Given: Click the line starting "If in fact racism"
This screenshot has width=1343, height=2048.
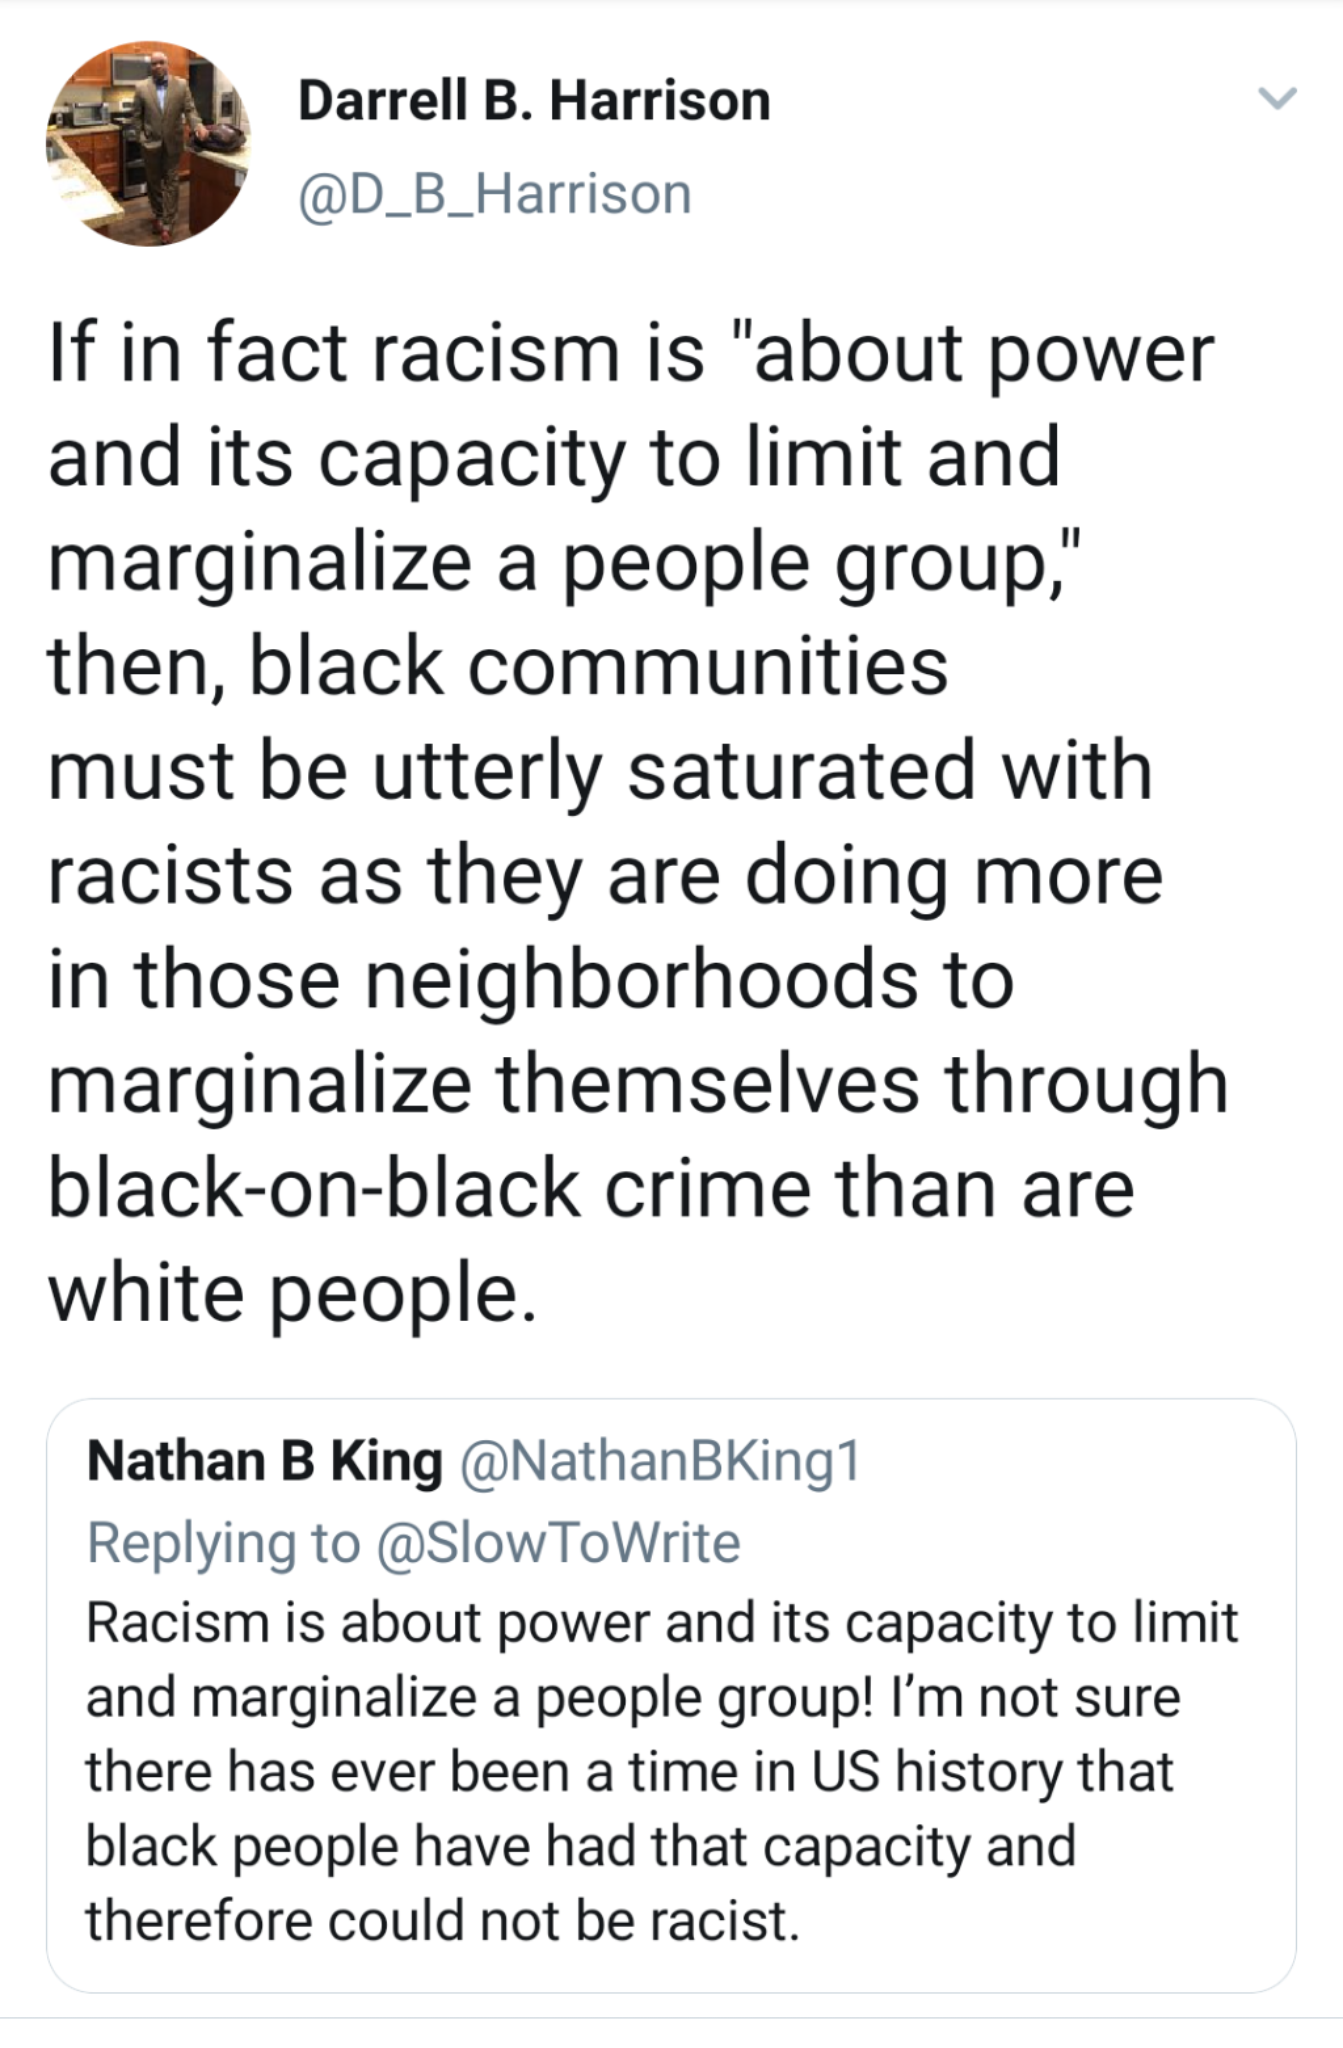Looking at the screenshot, I should coord(630,354).
